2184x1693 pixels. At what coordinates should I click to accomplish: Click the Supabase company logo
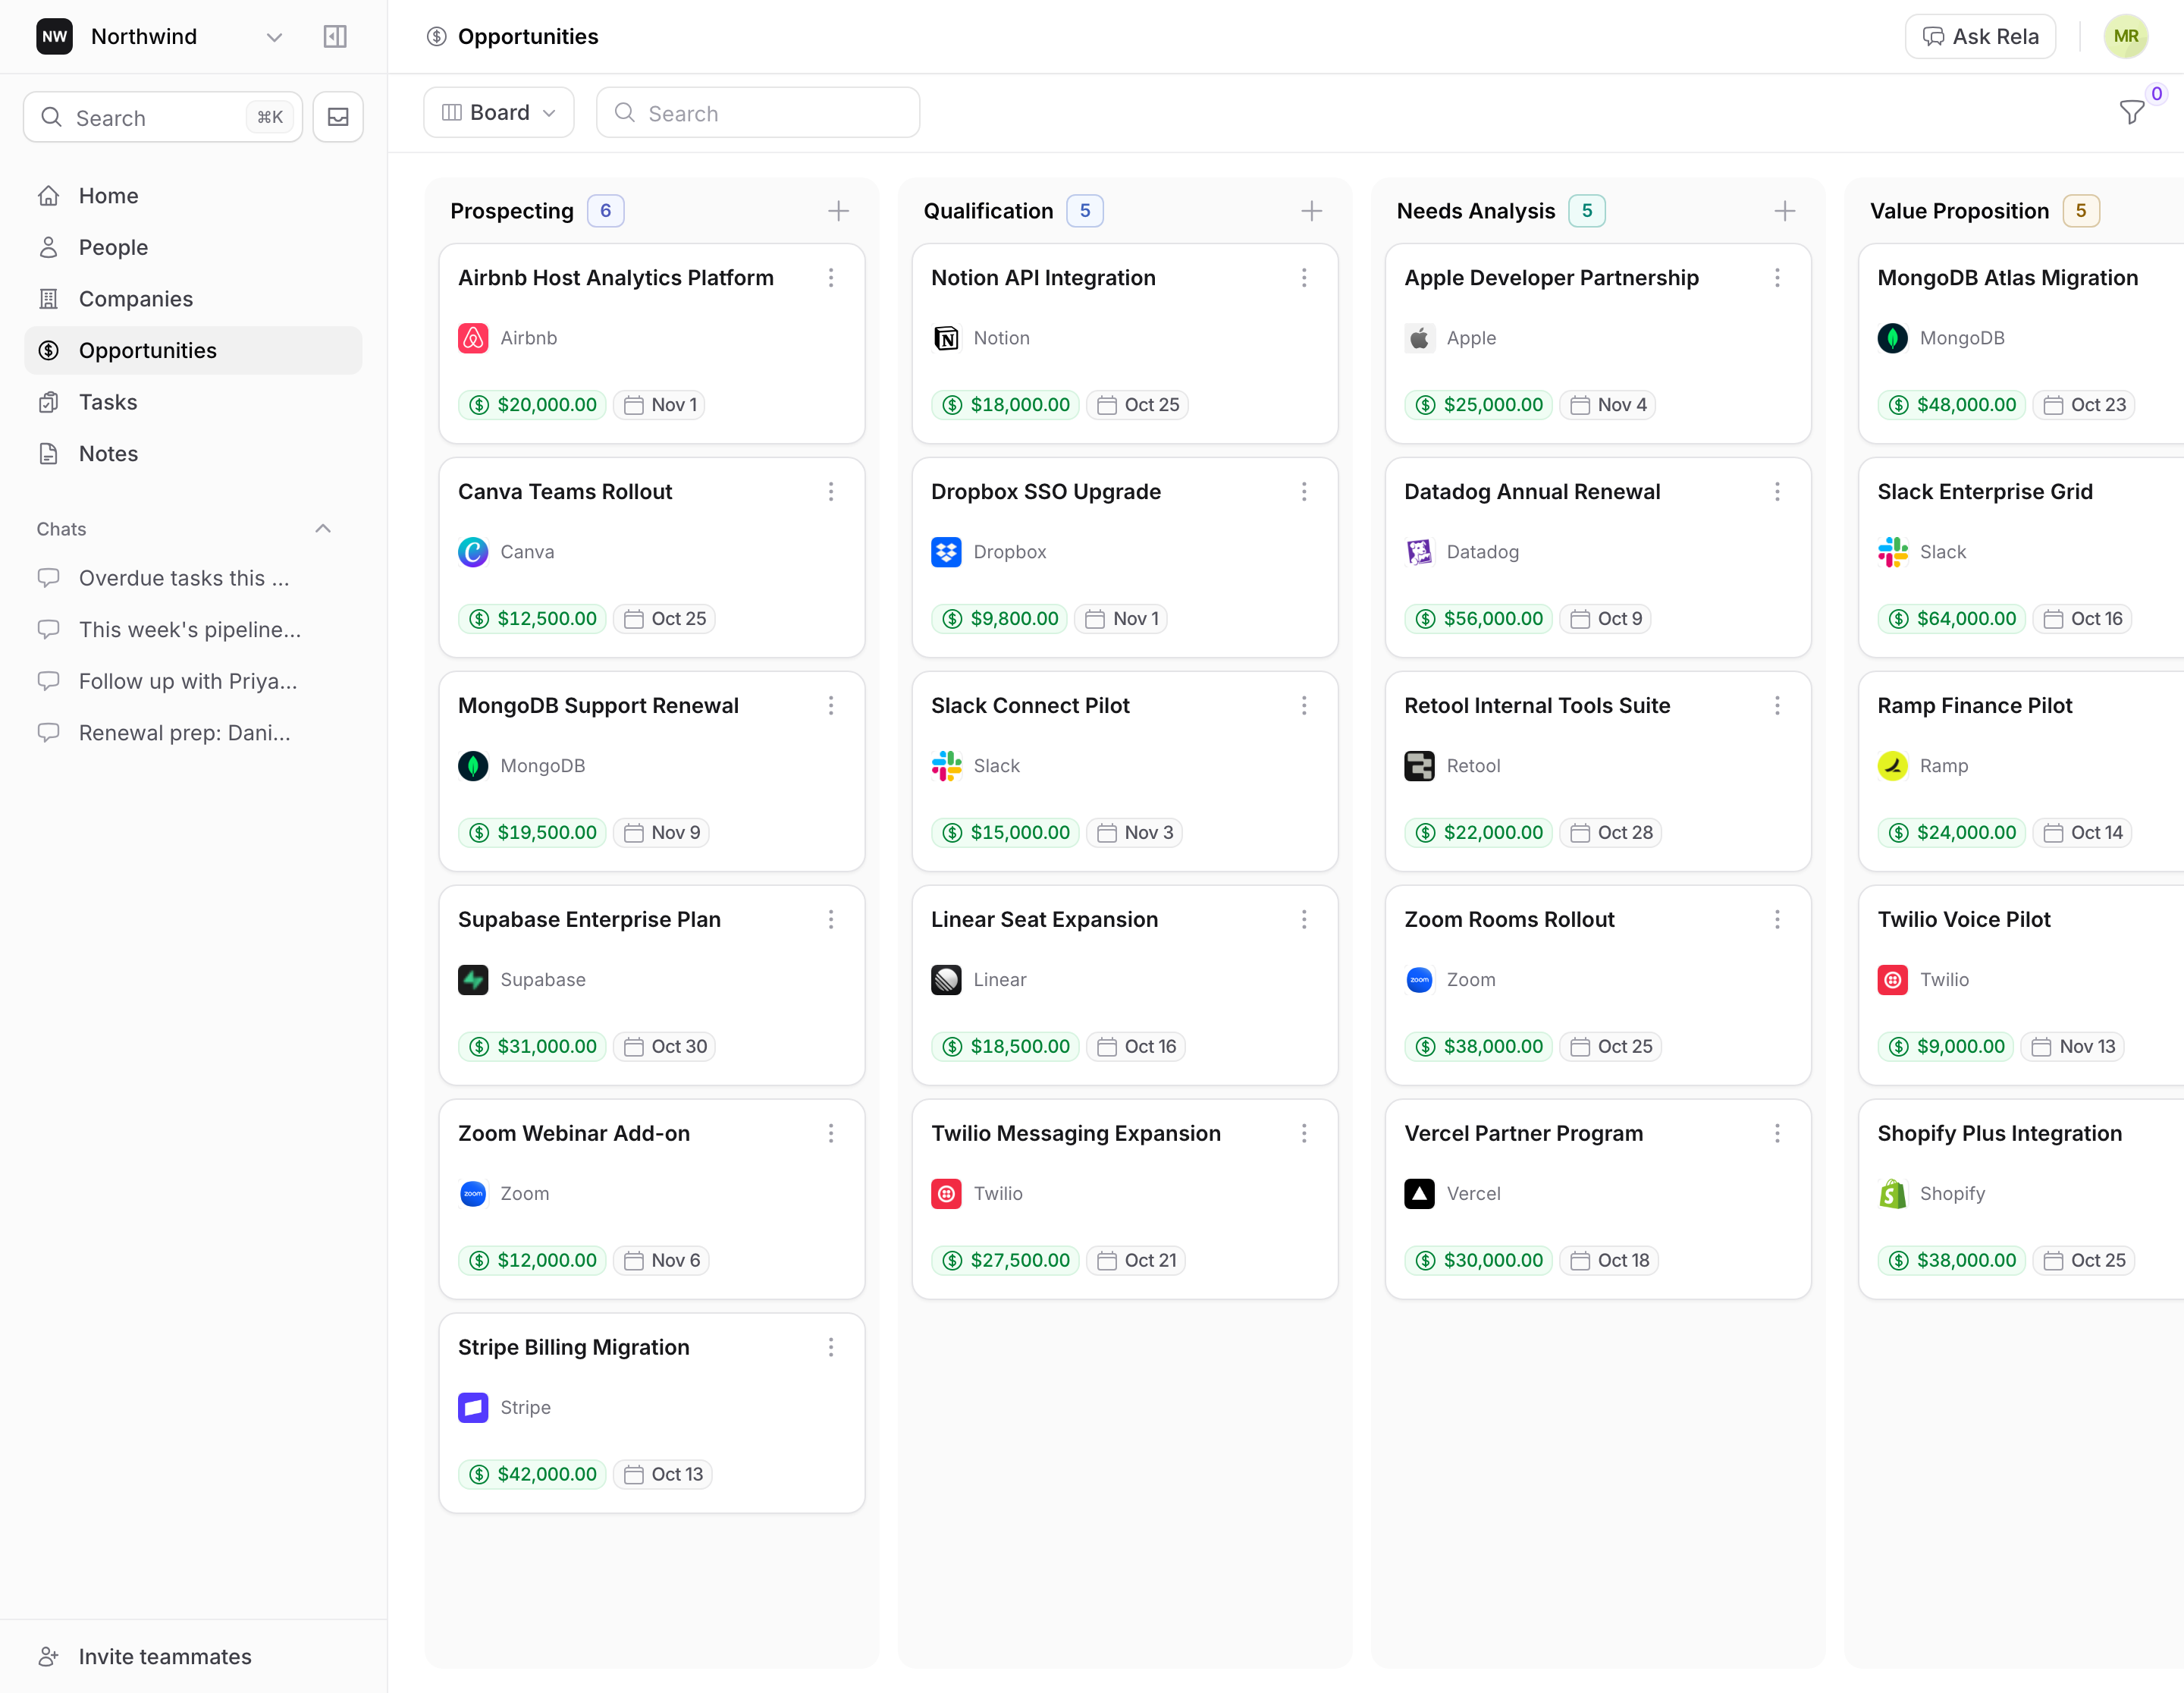click(473, 980)
